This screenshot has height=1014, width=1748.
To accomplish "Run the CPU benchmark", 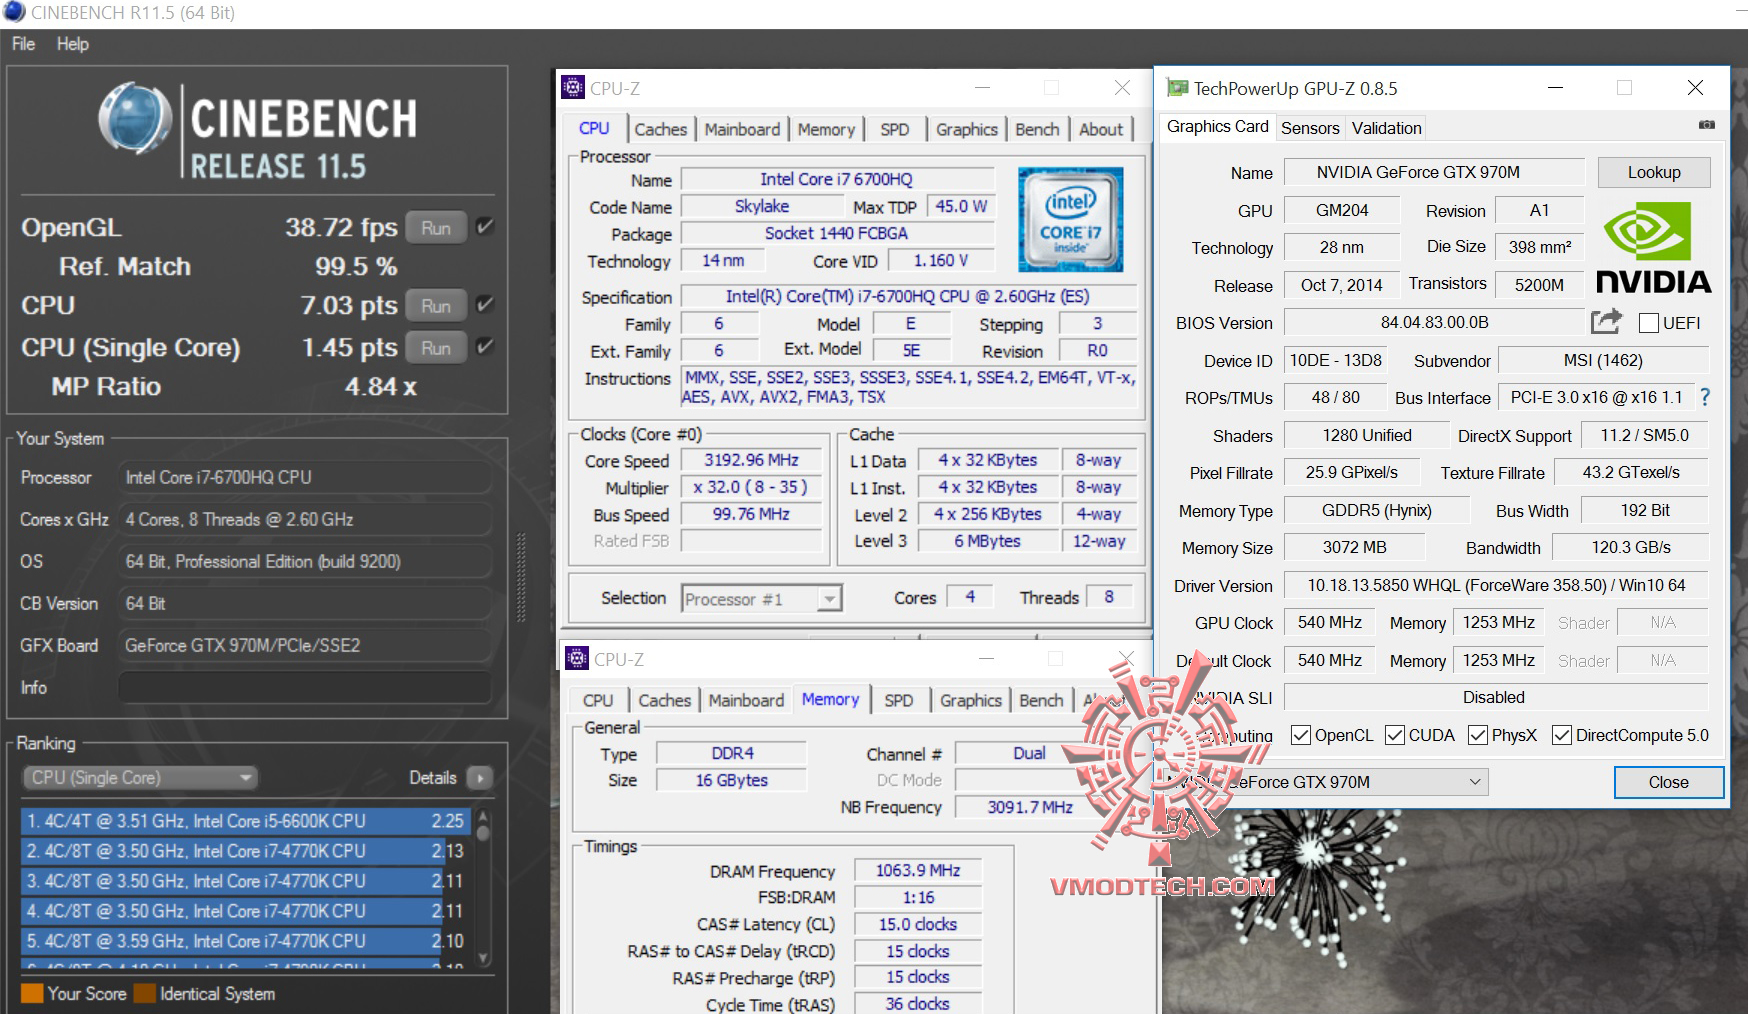I will [x=436, y=305].
